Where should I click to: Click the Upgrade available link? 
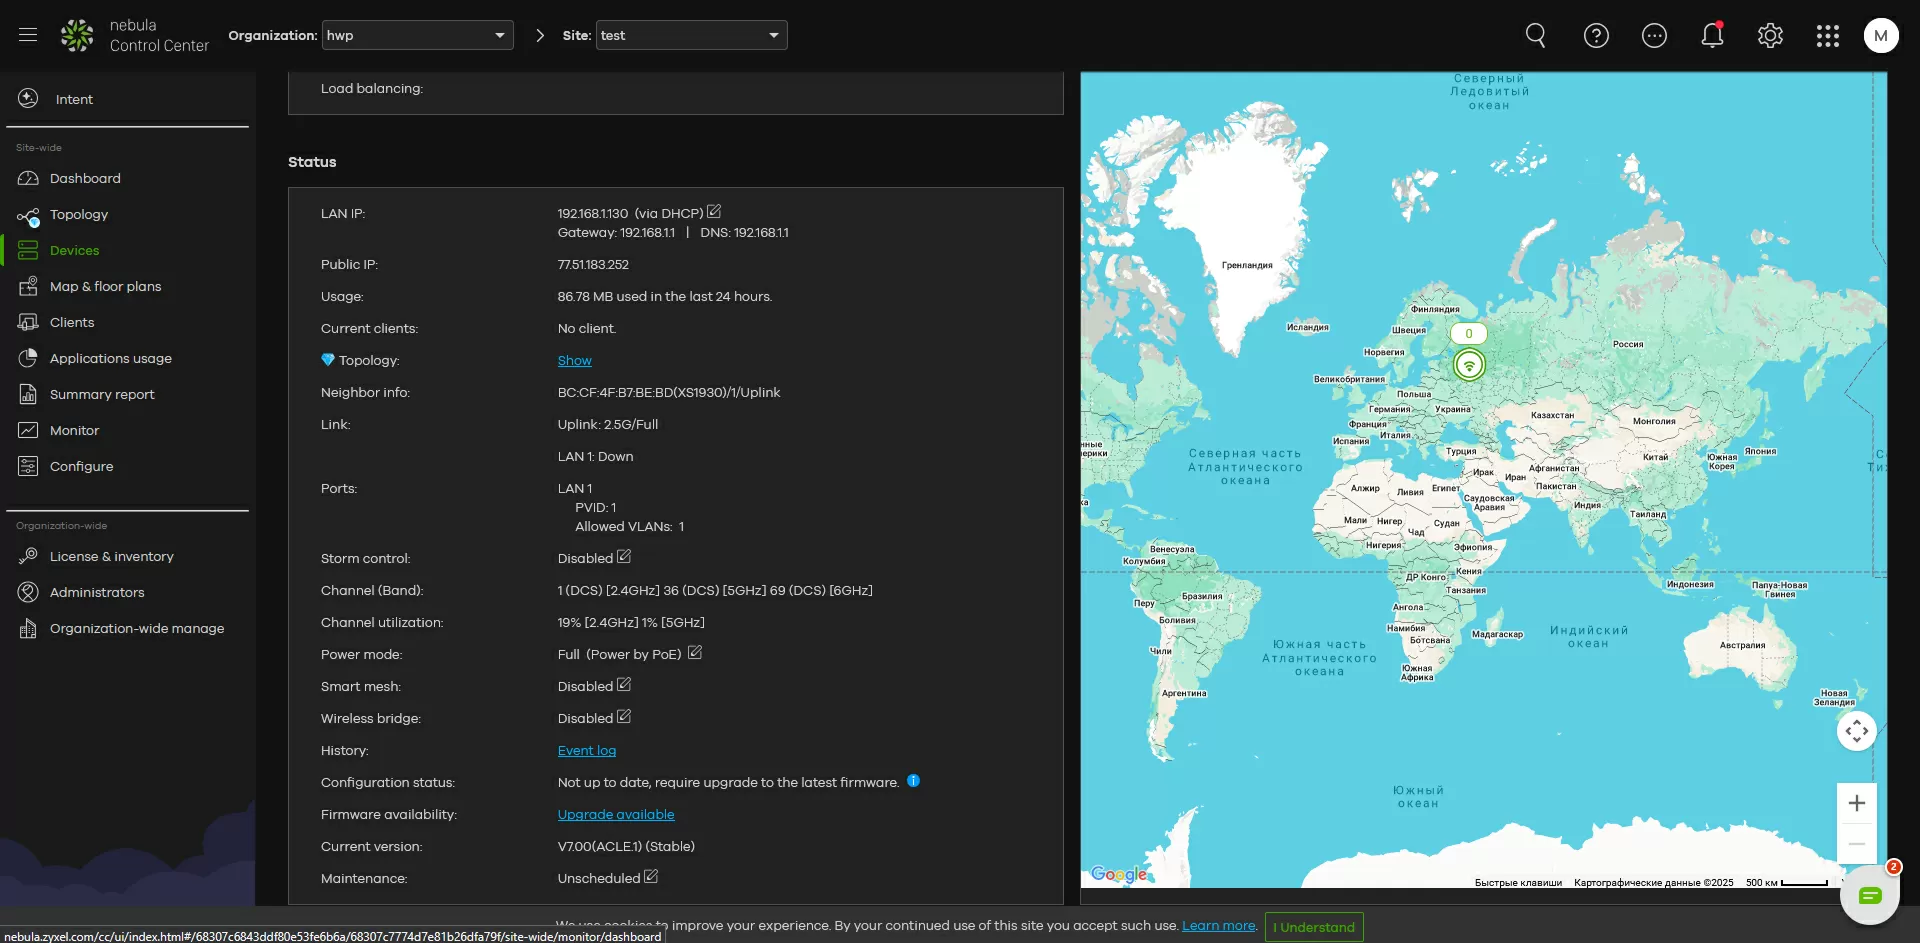coord(615,814)
